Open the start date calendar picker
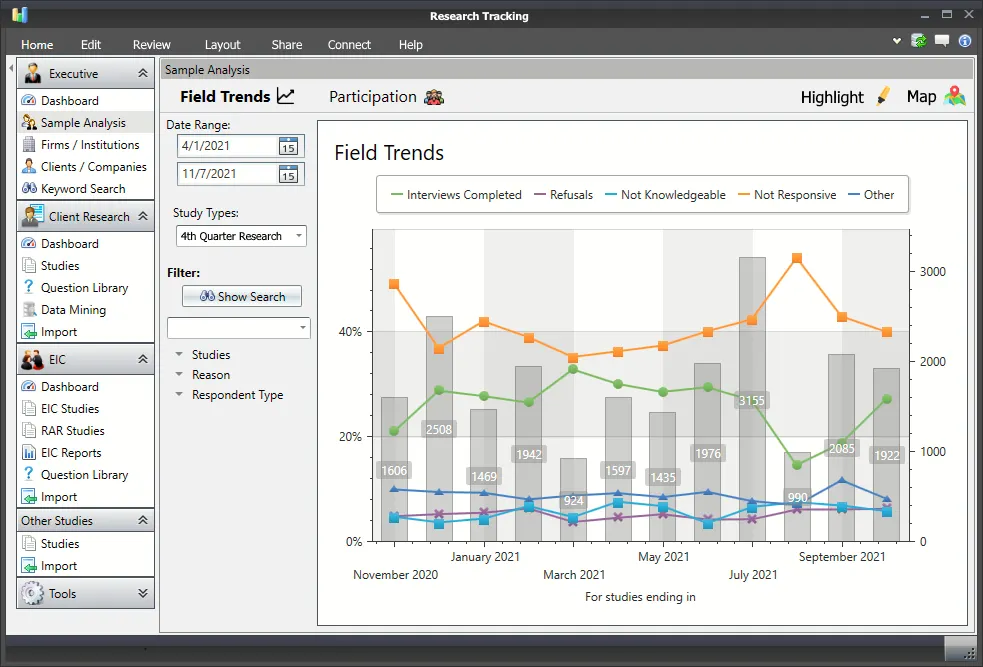983x667 pixels. click(x=288, y=146)
